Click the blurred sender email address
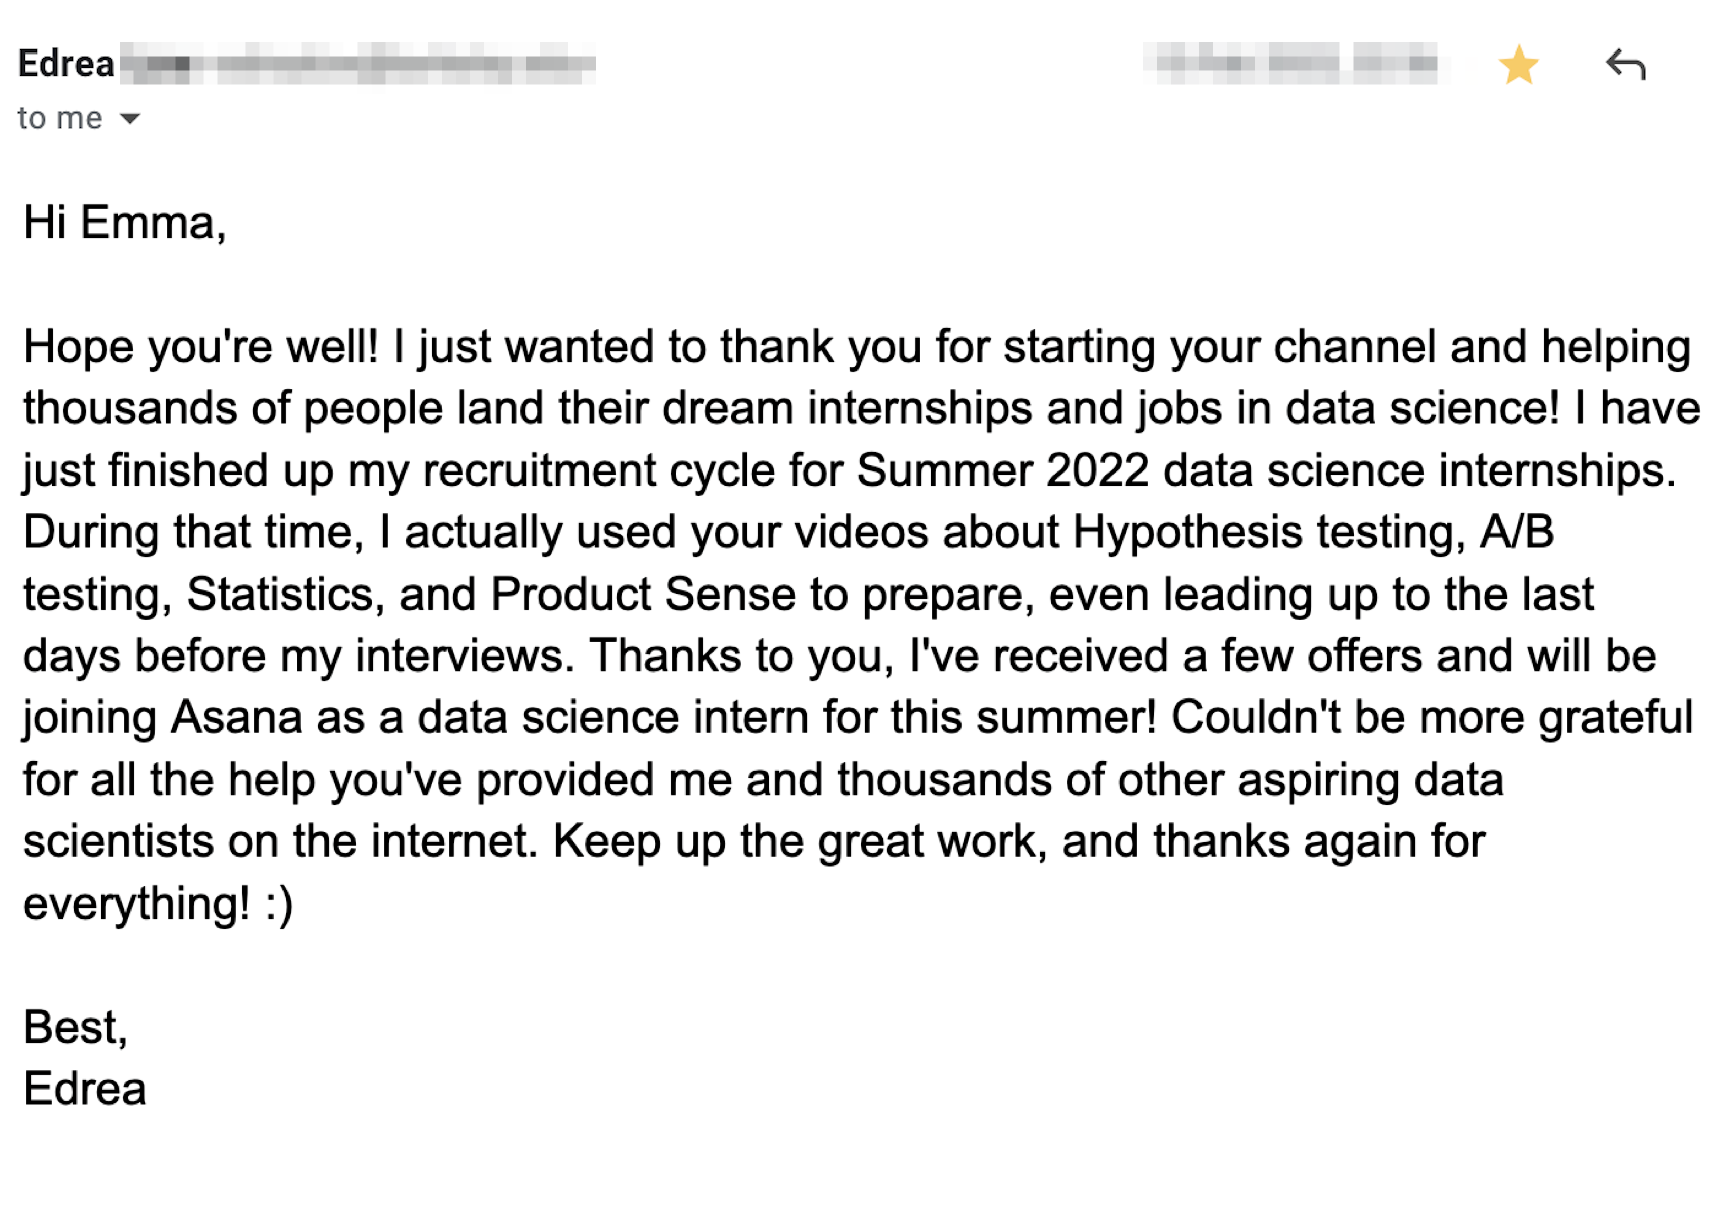 click(358, 64)
